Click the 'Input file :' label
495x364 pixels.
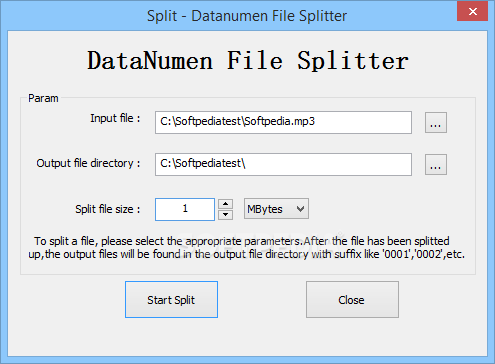click(115, 118)
